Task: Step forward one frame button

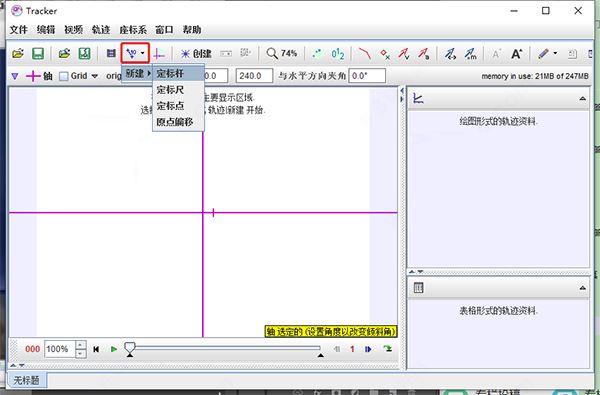Action: (368, 349)
